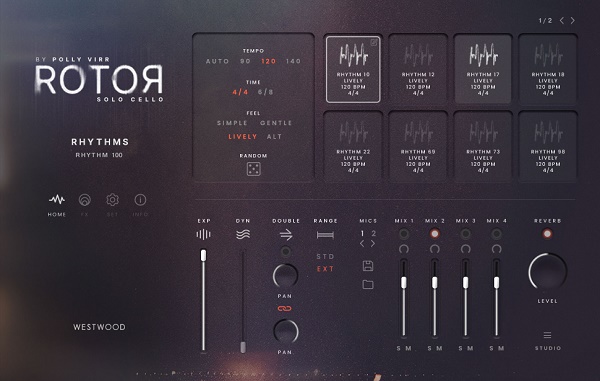
Task: Toggle Mix 2 power button
Action: click(434, 233)
